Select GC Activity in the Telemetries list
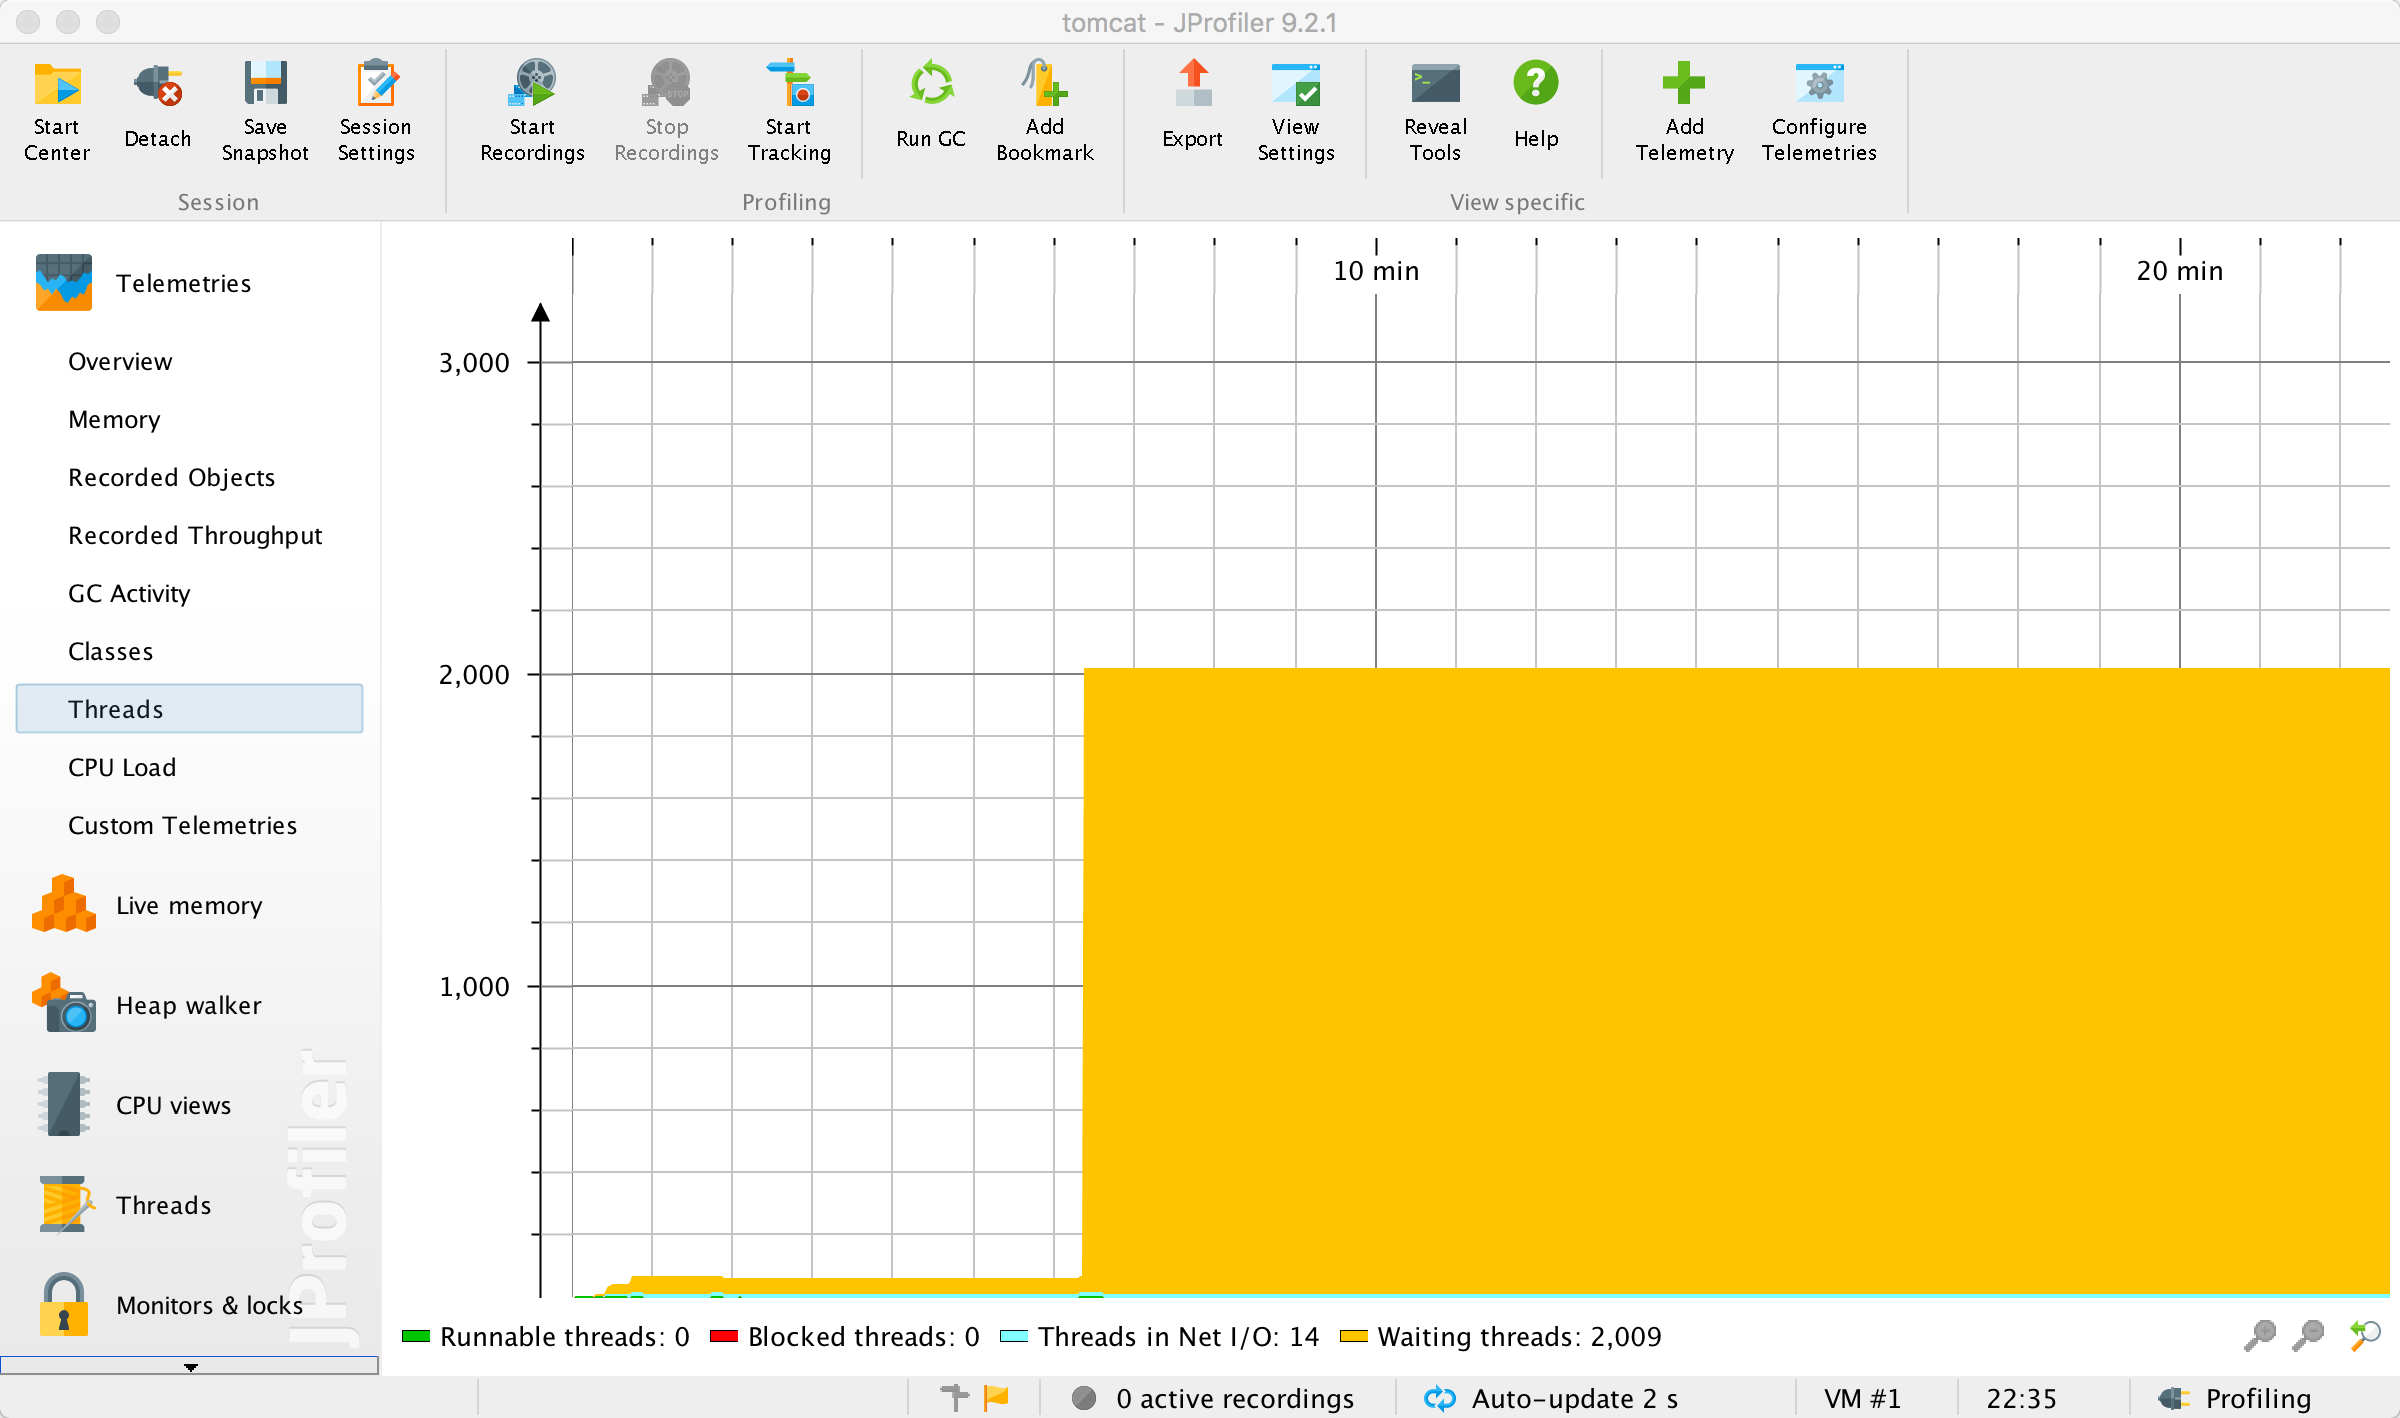The width and height of the screenshot is (2400, 1418). pyautogui.click(x=129, y=593)
